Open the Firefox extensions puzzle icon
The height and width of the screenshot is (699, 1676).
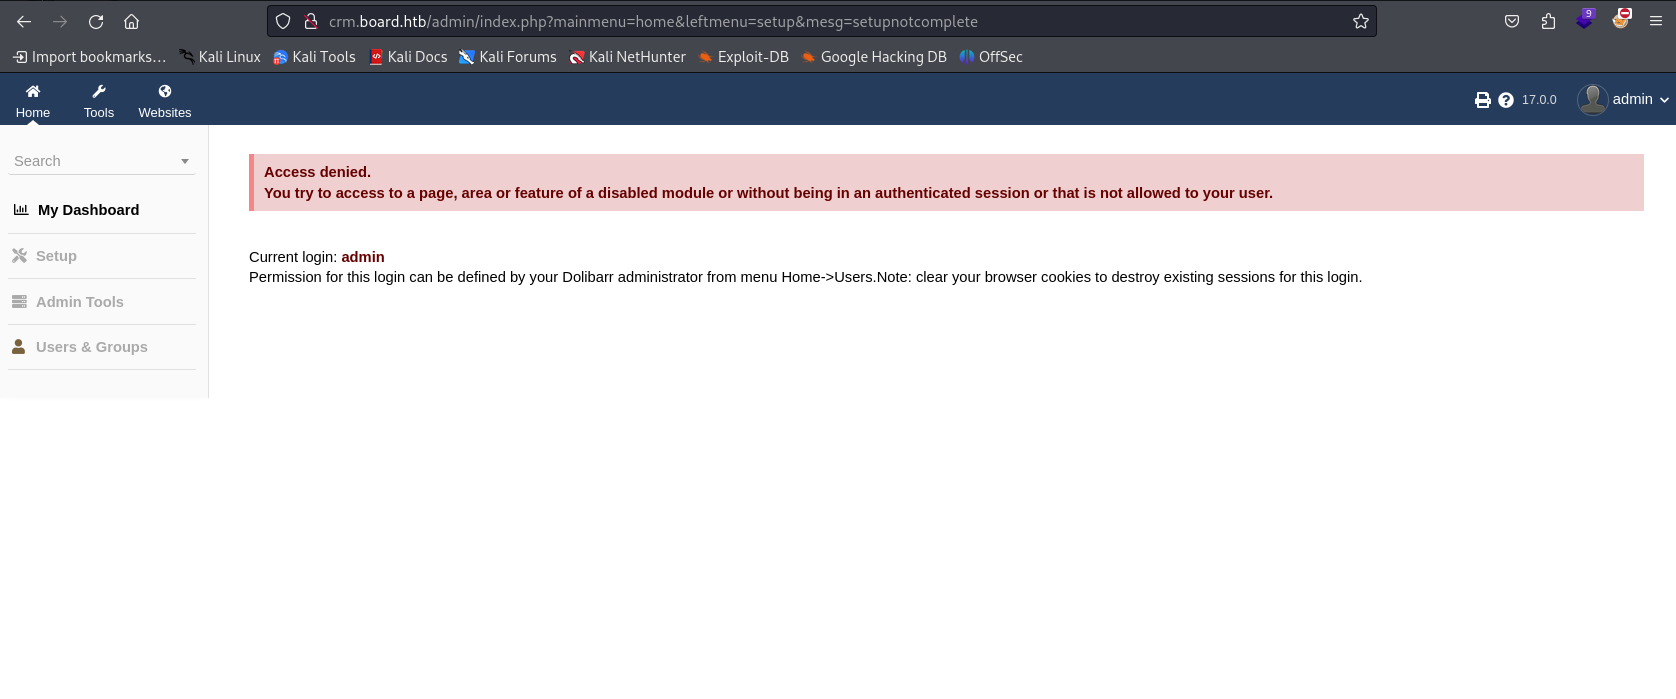[x=1548, y=21]
